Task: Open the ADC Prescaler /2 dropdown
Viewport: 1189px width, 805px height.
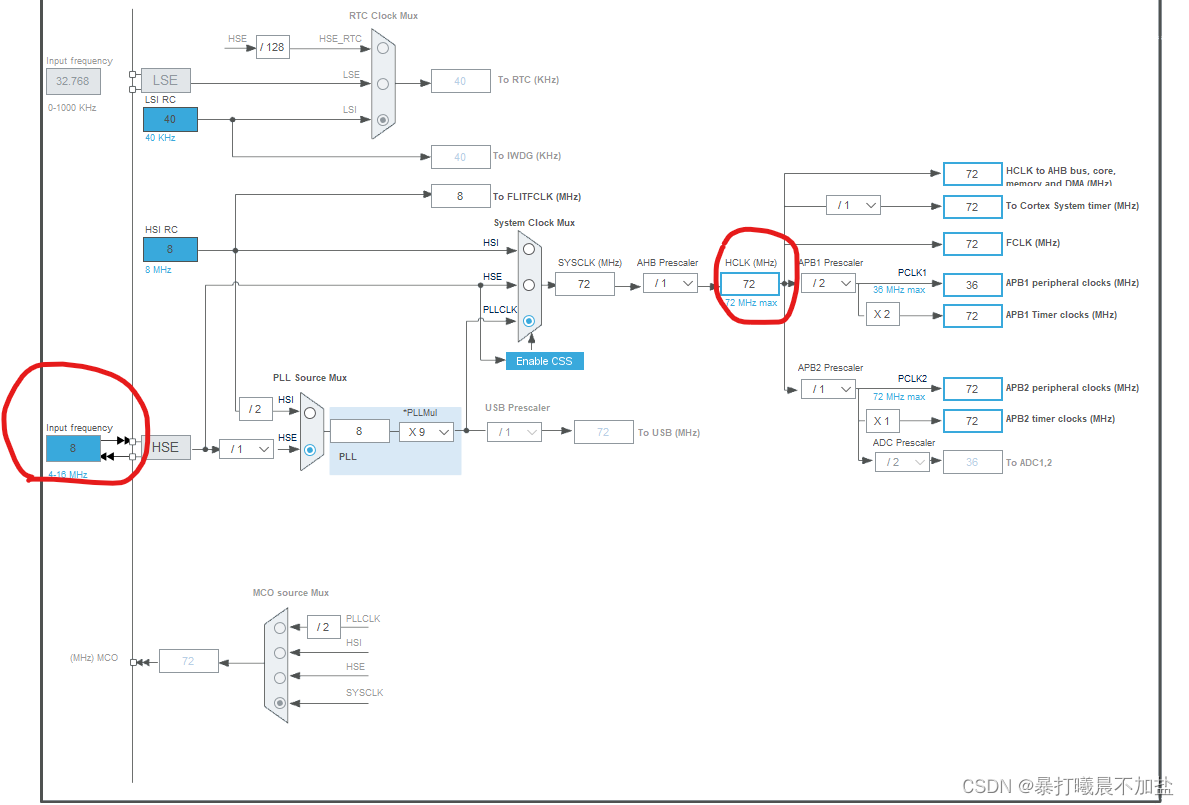Action: click(901, 461)
